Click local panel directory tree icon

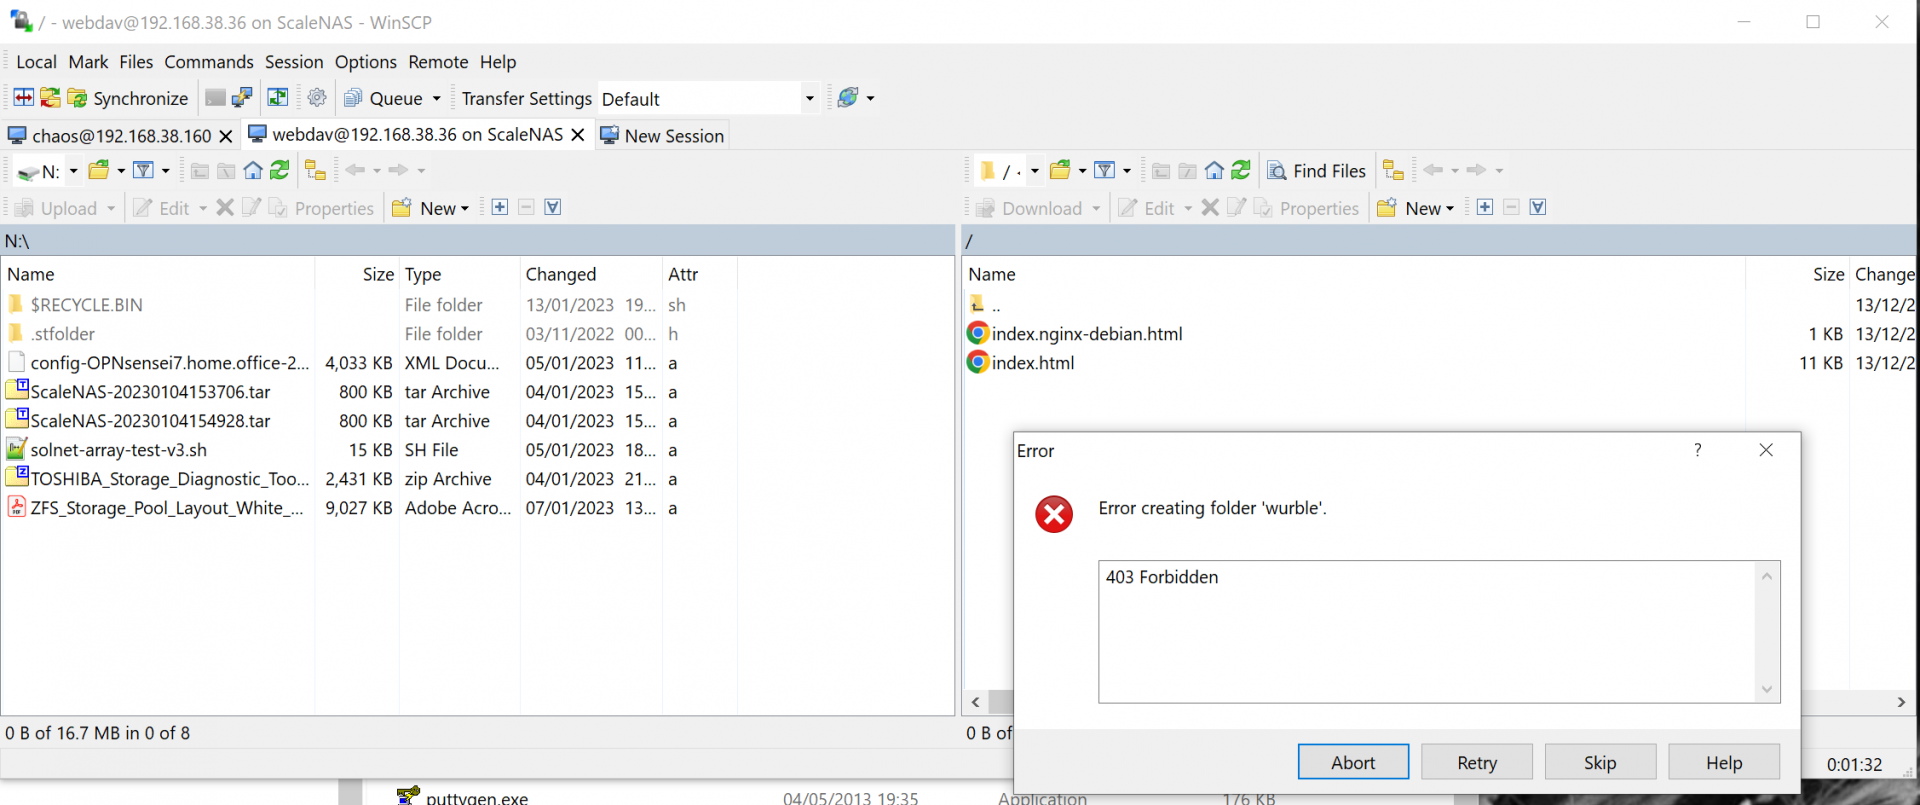(x=316, y=170)
